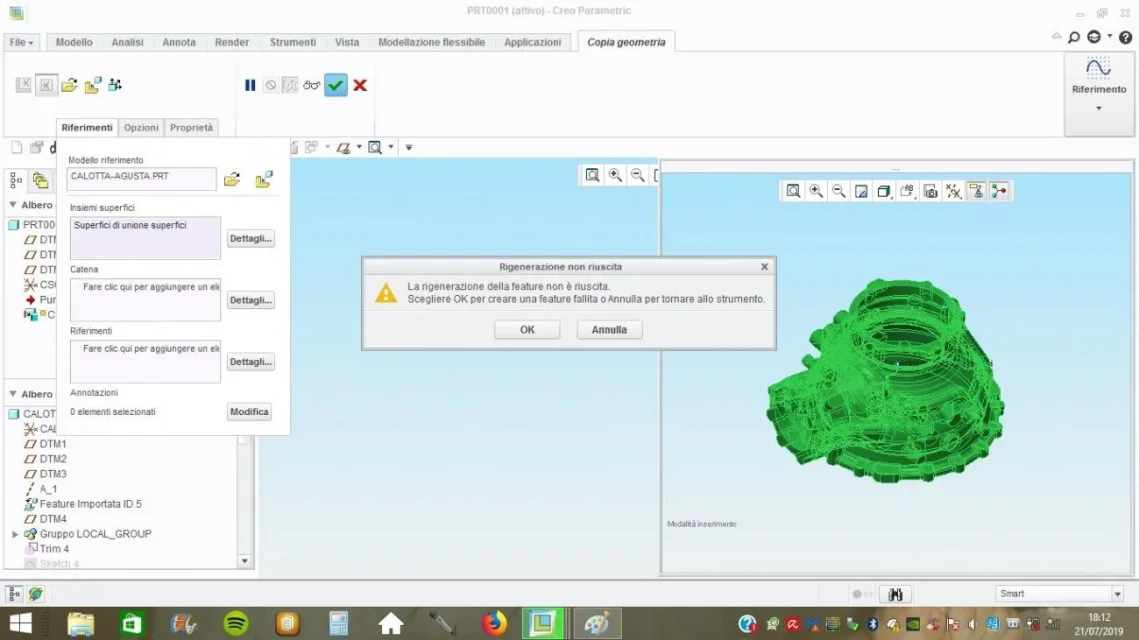Expand Gruppo LOCAL_GROUP in the tree
Screen dimensions: 1139x640
coord(15,534)
